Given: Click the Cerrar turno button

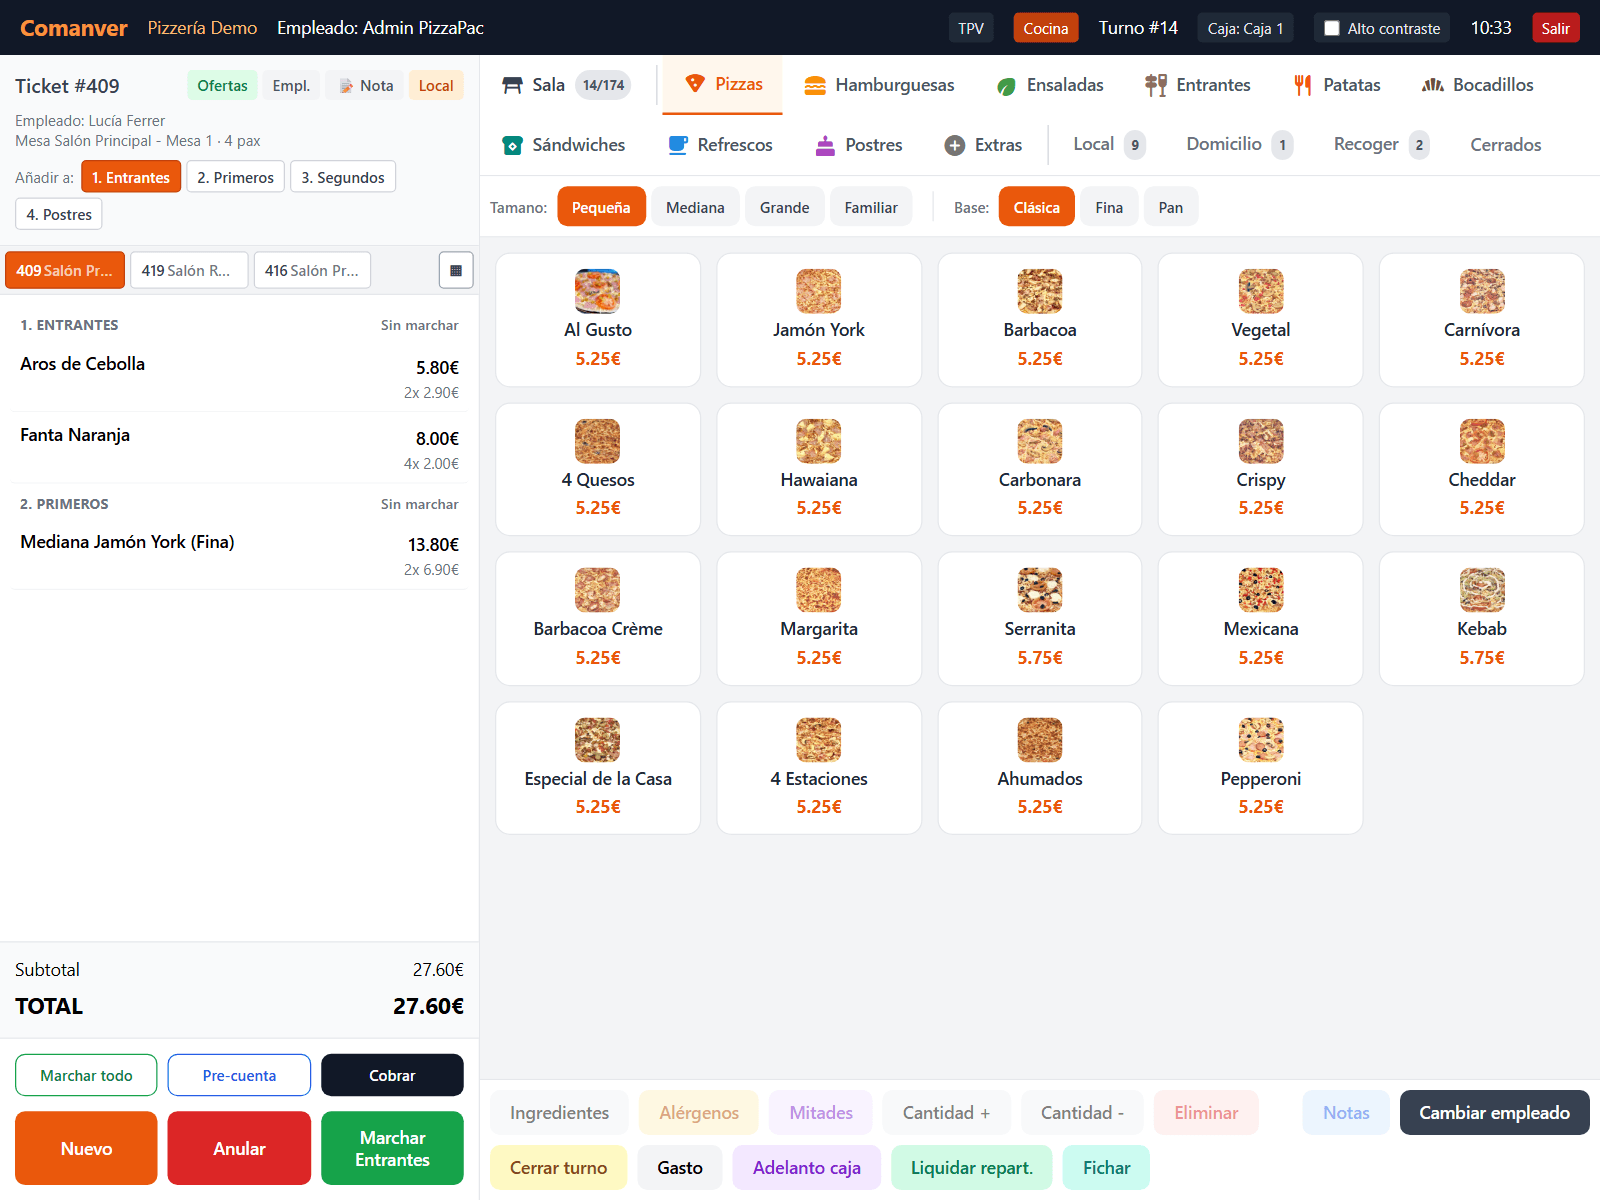Looking at the screenshot, I should [558, 1167].
